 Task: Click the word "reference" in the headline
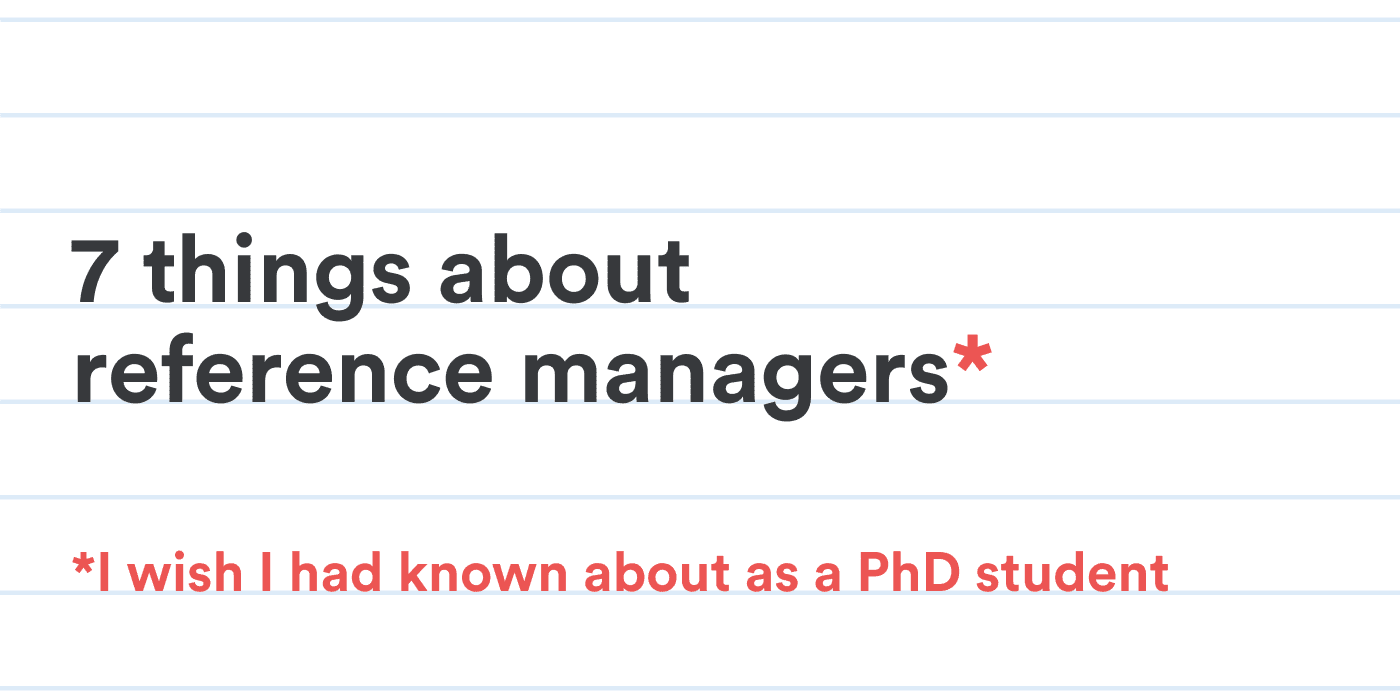284,372
